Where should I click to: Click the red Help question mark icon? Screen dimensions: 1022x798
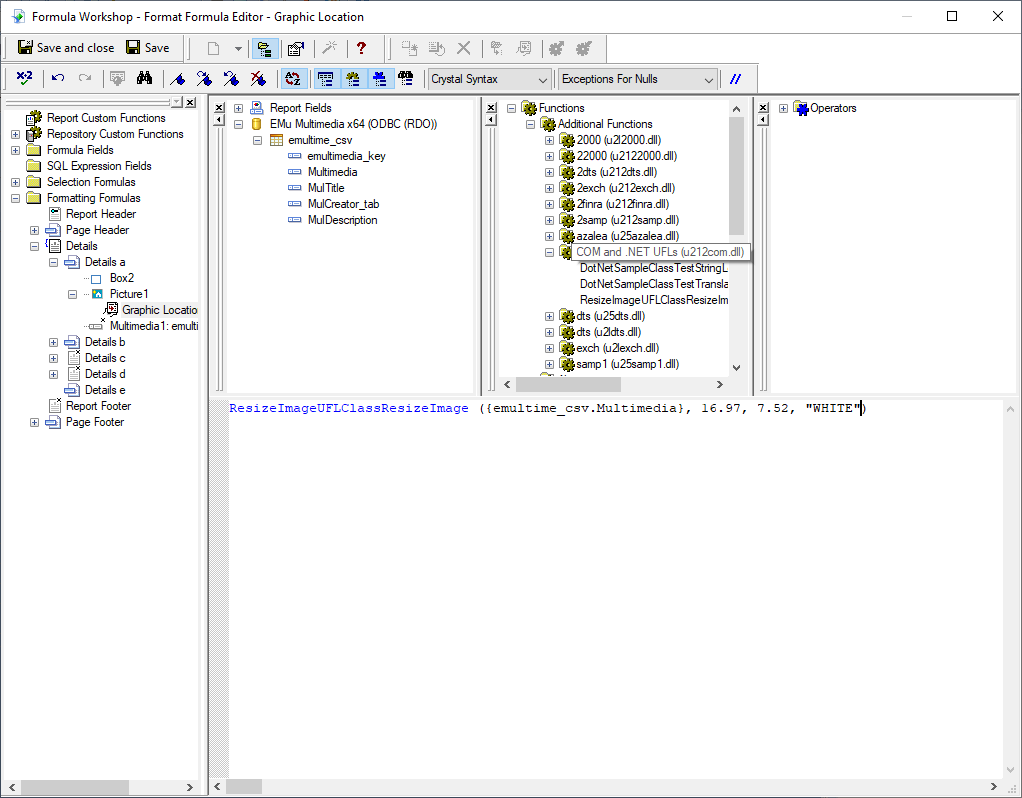coord(361,48)
